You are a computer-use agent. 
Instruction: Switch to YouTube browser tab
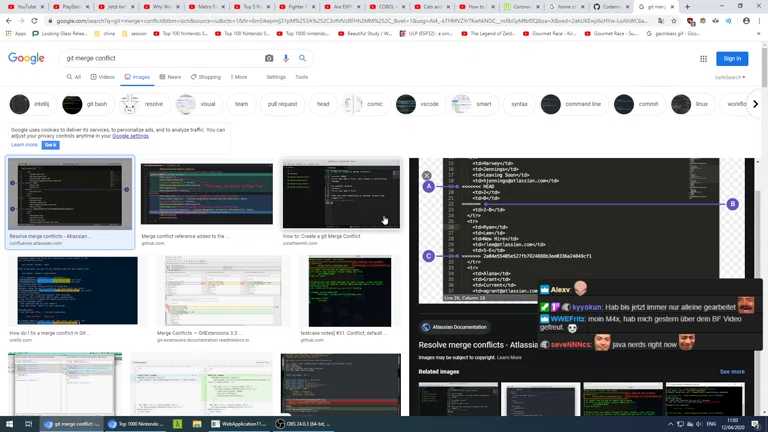24,7
